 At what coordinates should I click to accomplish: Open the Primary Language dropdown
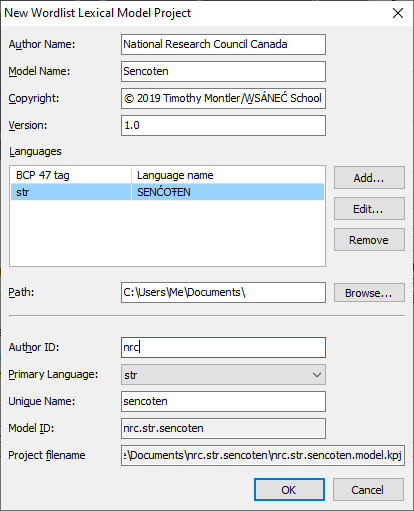click(223, 375)
